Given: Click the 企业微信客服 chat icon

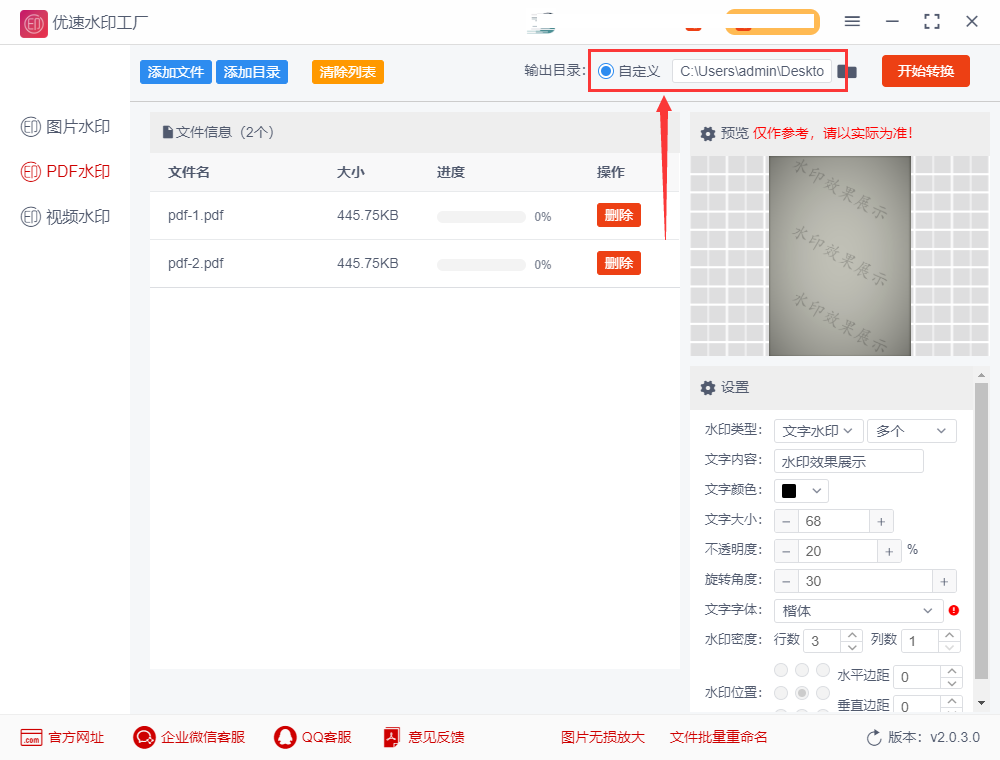Looking at the screenshot, I should (x=144, y=738).
